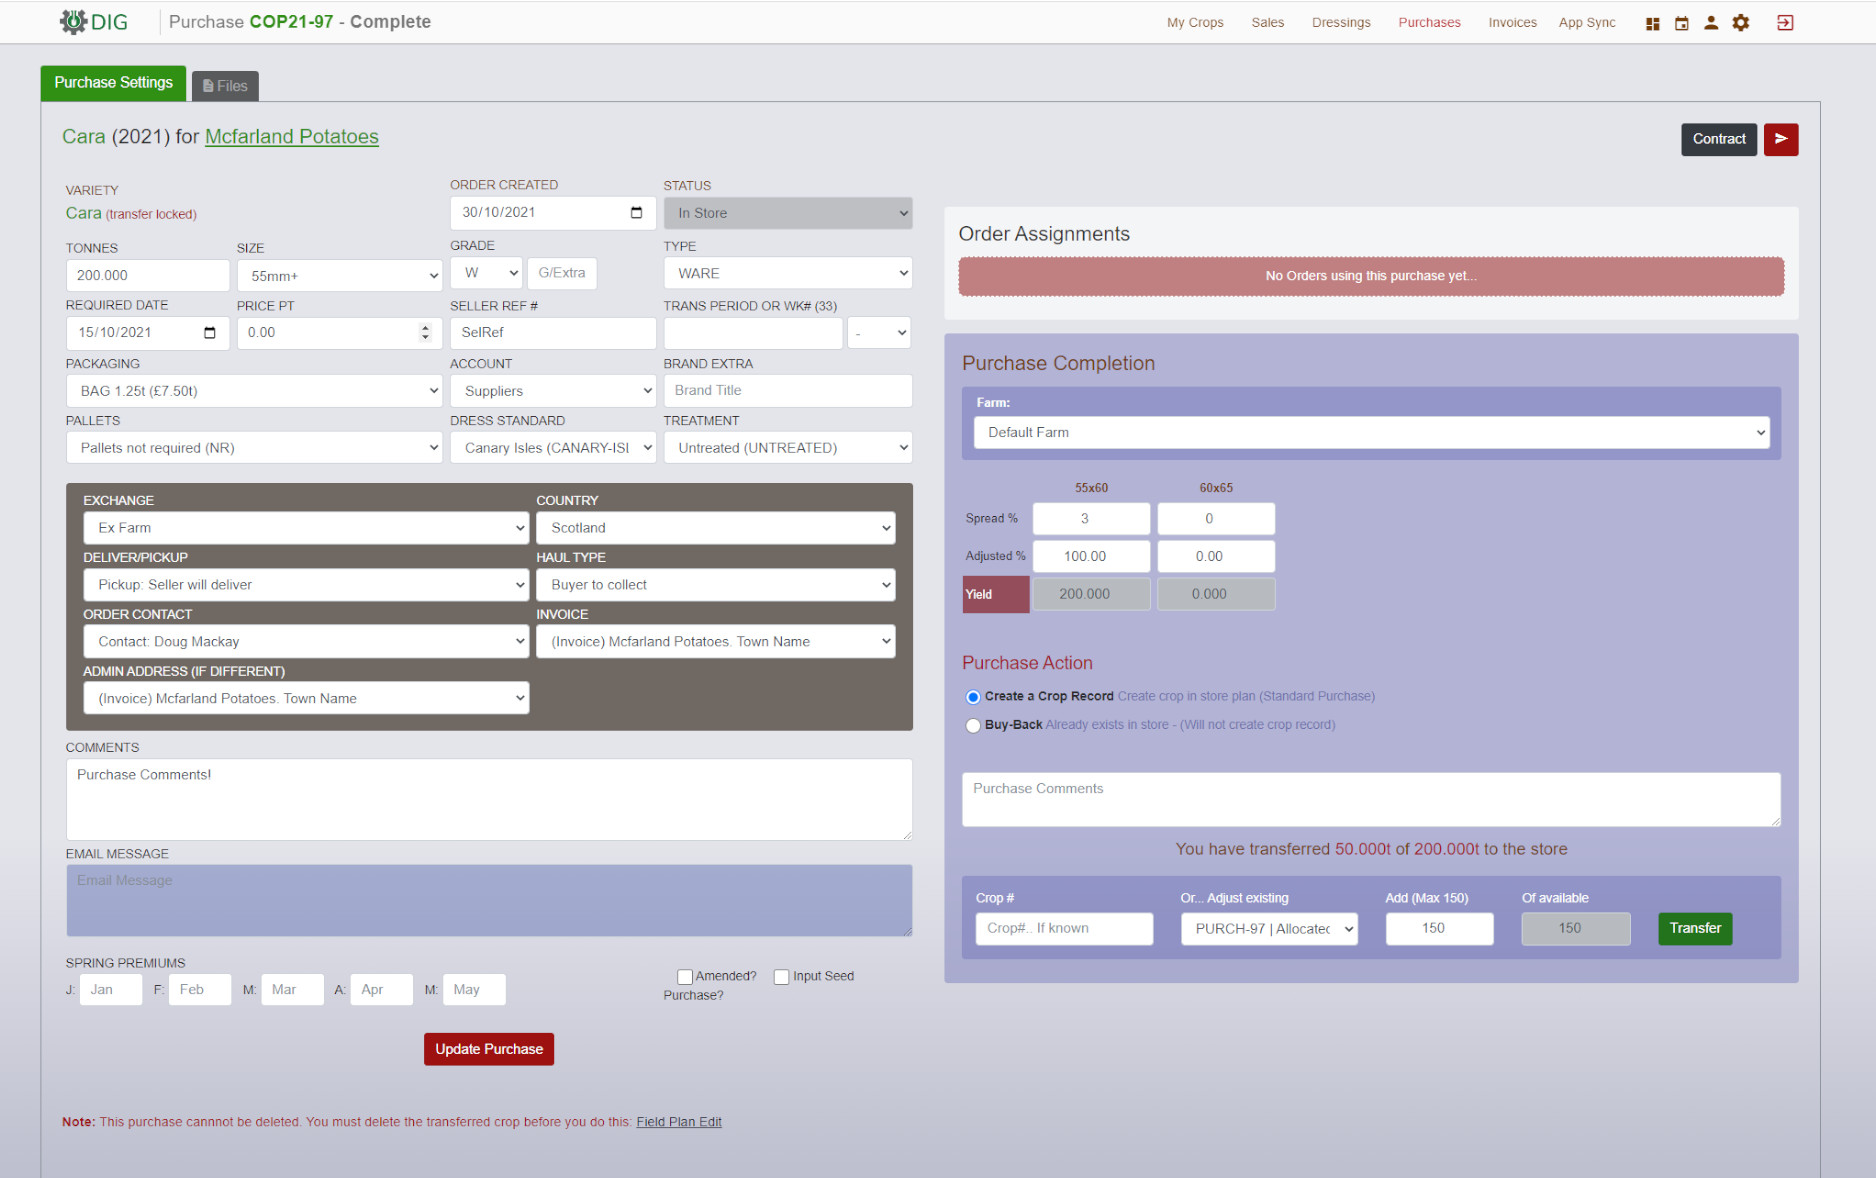Open the Country dropdown showing Scotland
1876x1178 pixels.
(715, 528)
